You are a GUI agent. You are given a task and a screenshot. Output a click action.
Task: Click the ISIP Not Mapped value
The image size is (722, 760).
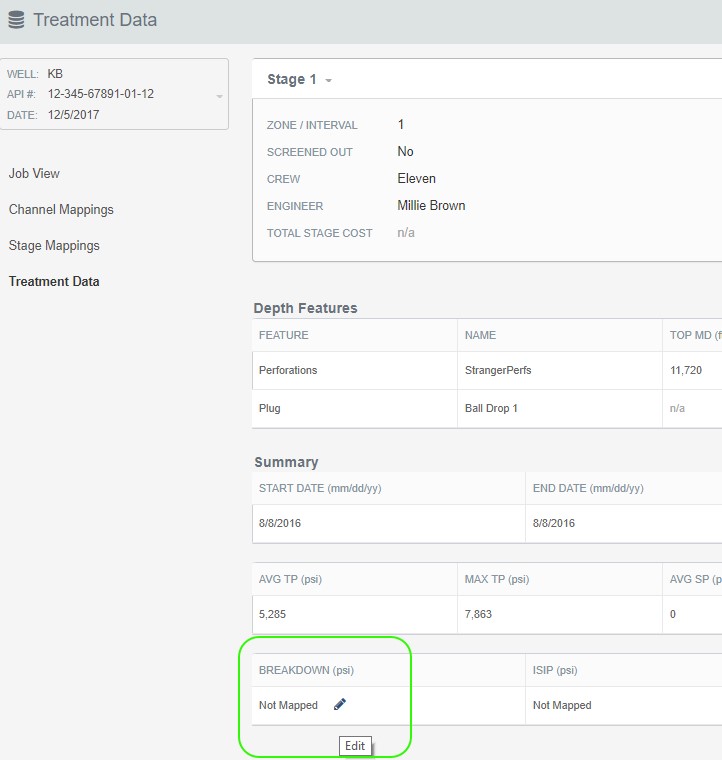point(562,705)
